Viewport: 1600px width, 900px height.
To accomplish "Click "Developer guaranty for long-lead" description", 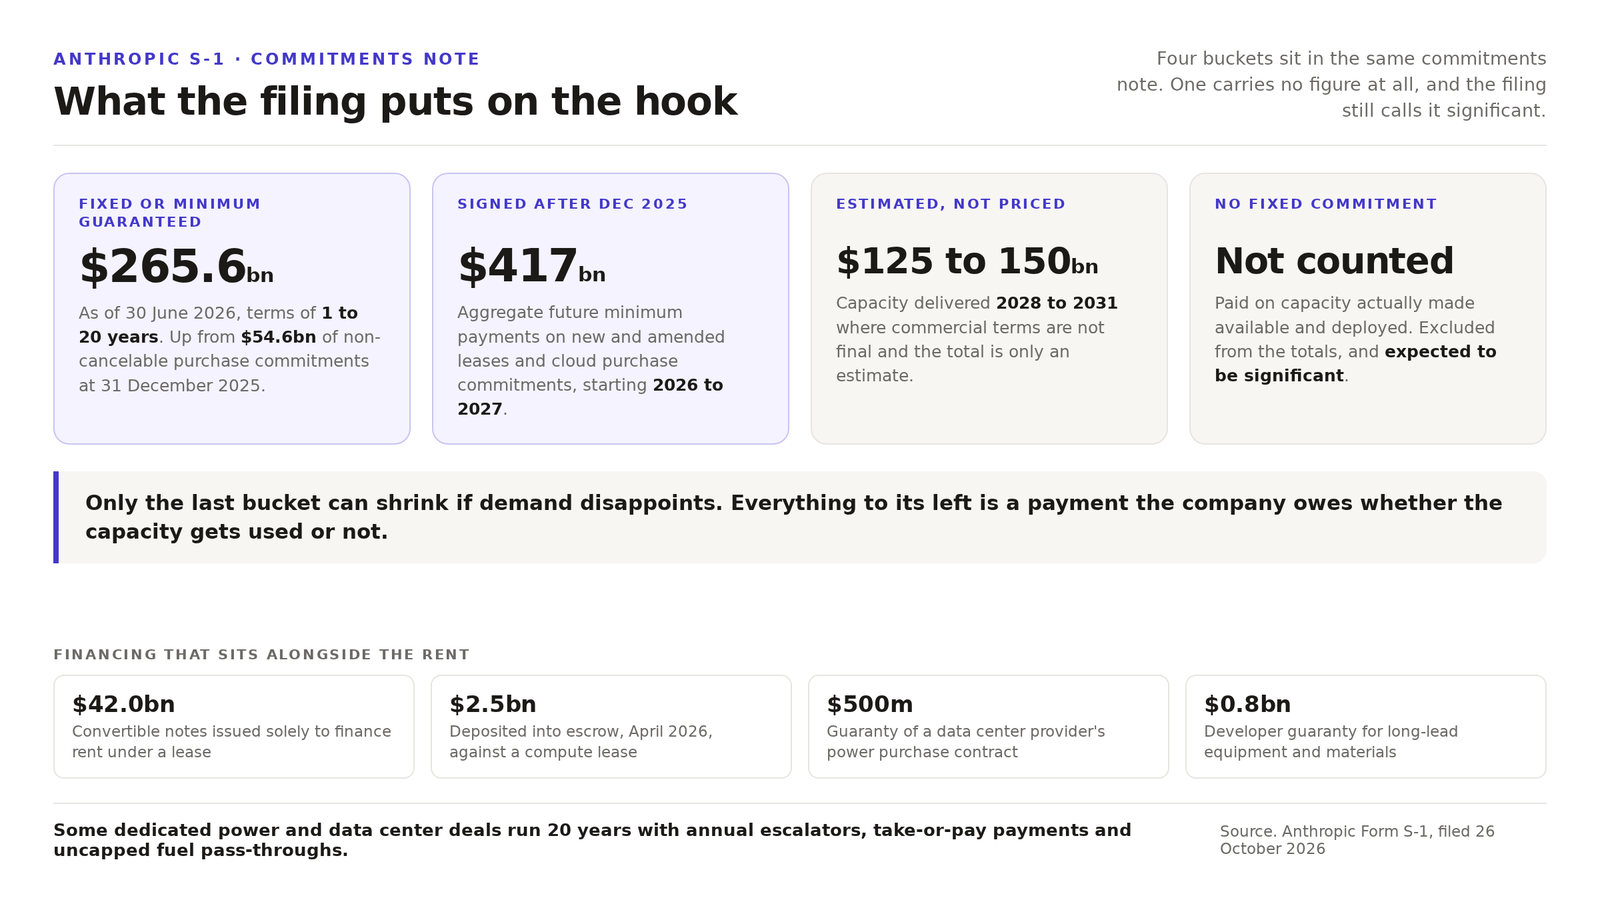I will coord(1331,742).
